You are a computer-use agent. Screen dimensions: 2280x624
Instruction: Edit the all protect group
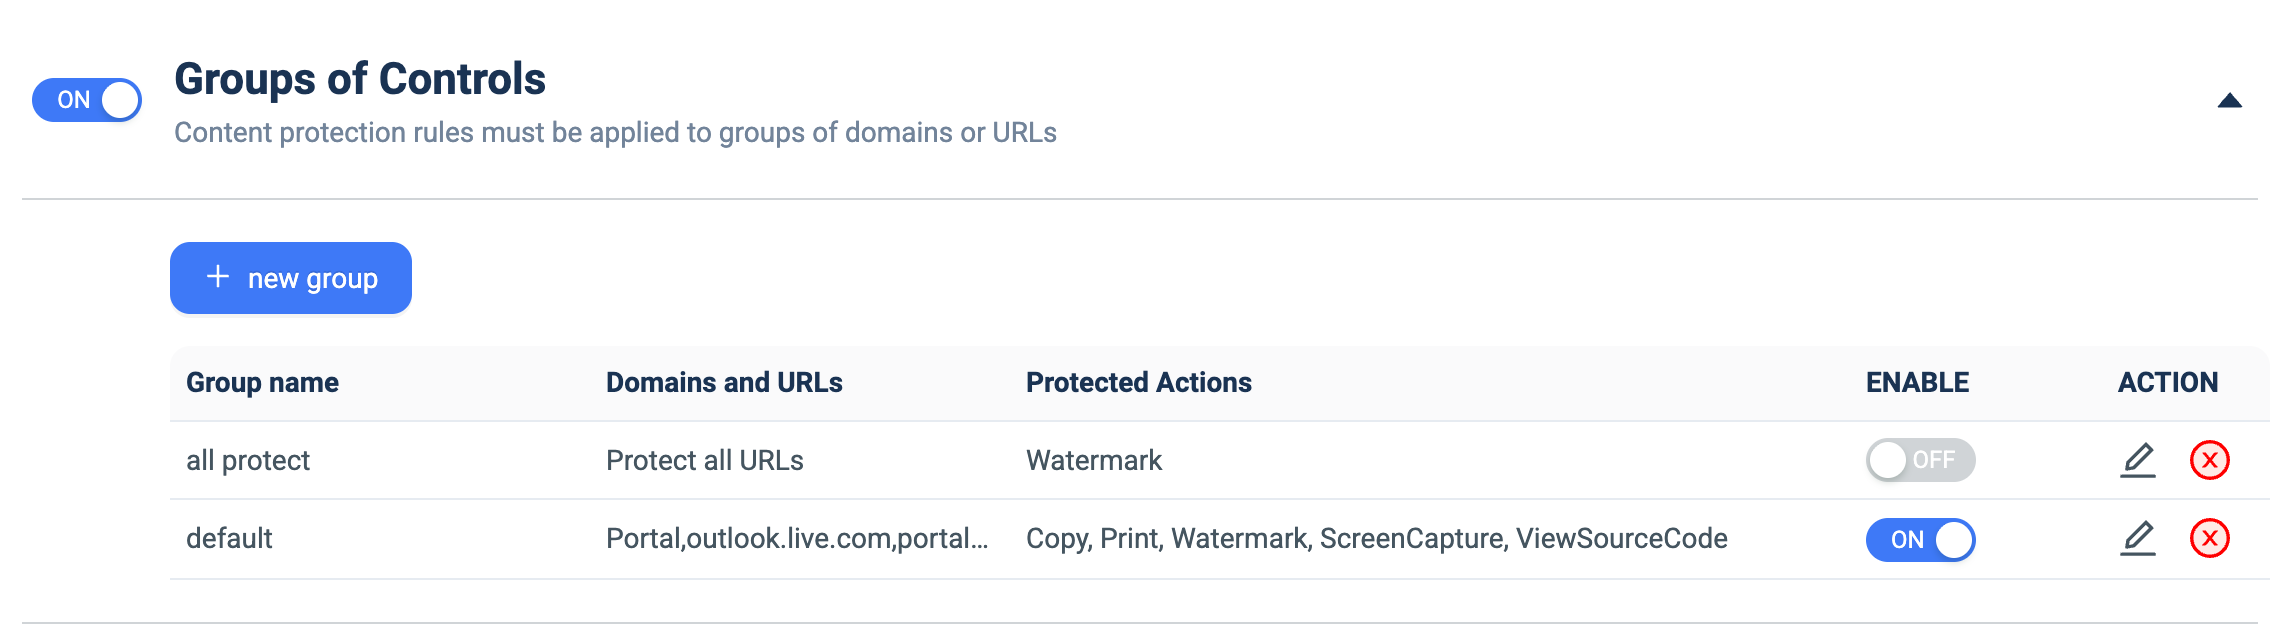click(x=2138, y=460)
